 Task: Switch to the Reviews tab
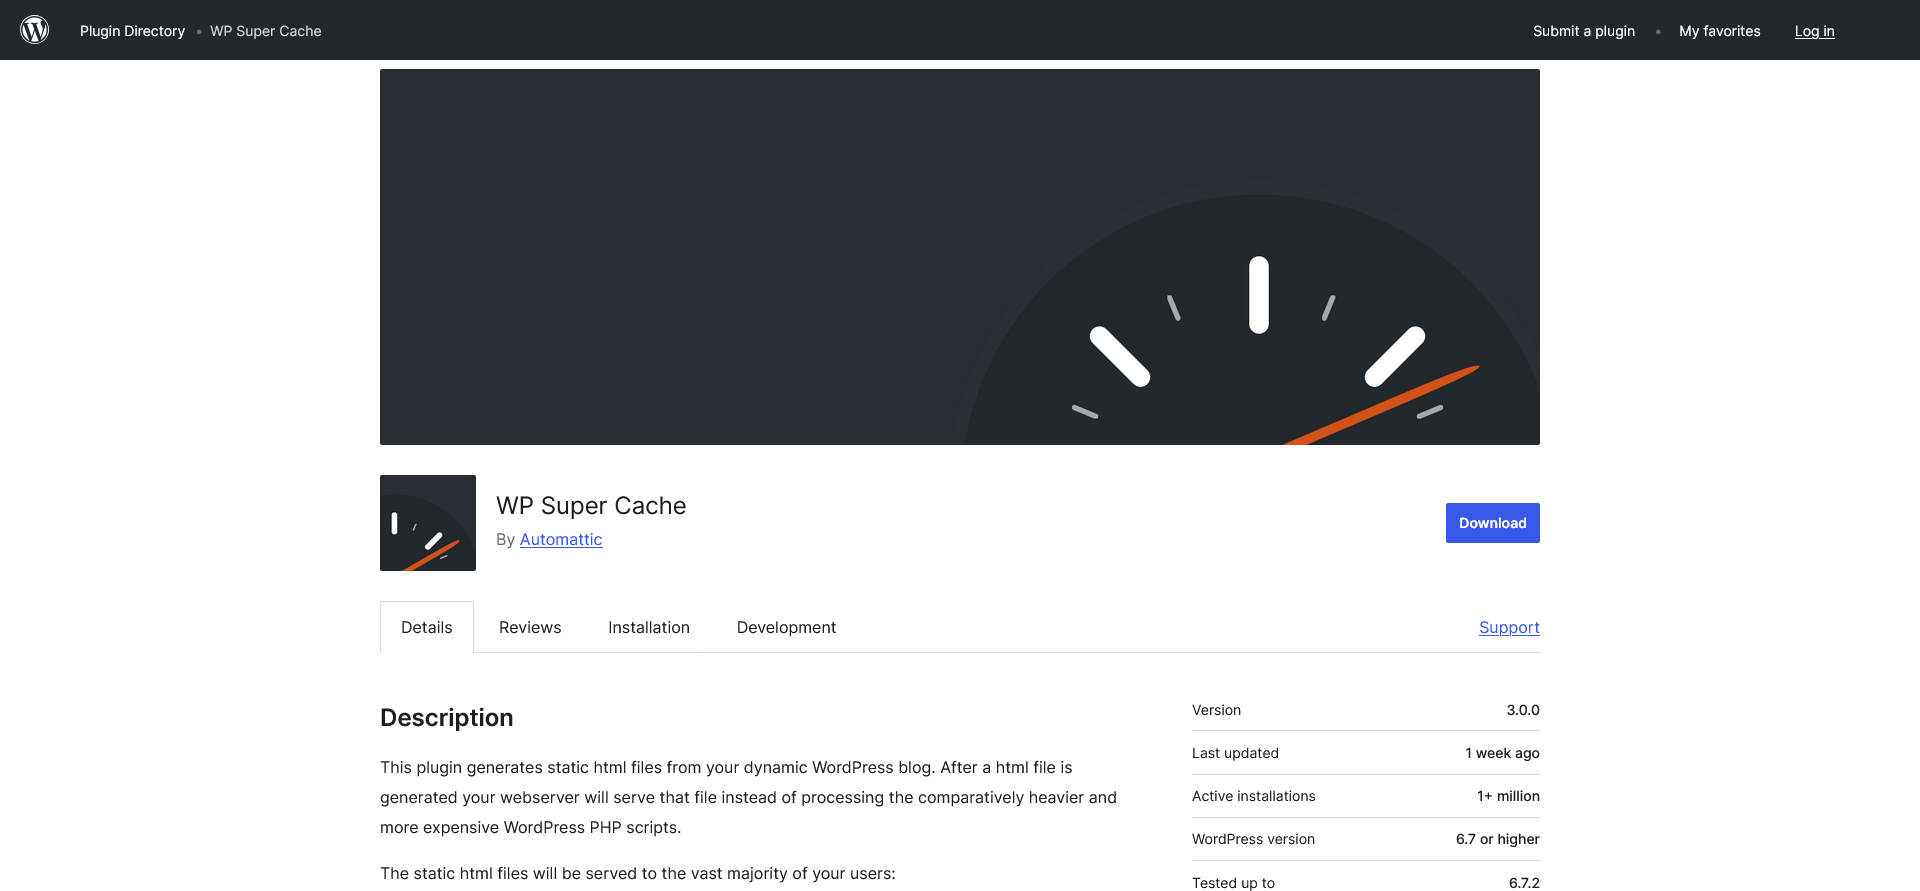pyautogui.click(x=530, y=628)
